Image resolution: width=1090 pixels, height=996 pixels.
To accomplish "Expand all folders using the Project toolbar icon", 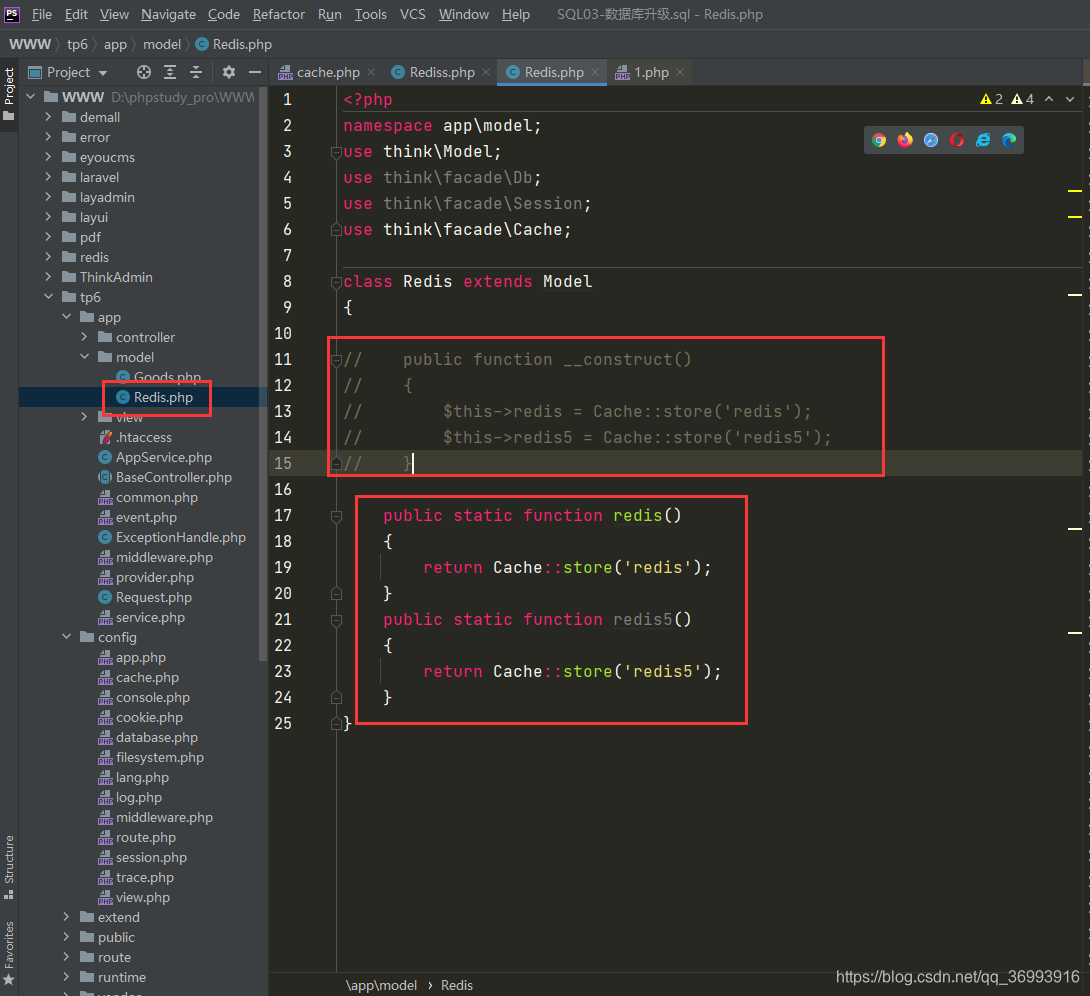I will point(170,71).
